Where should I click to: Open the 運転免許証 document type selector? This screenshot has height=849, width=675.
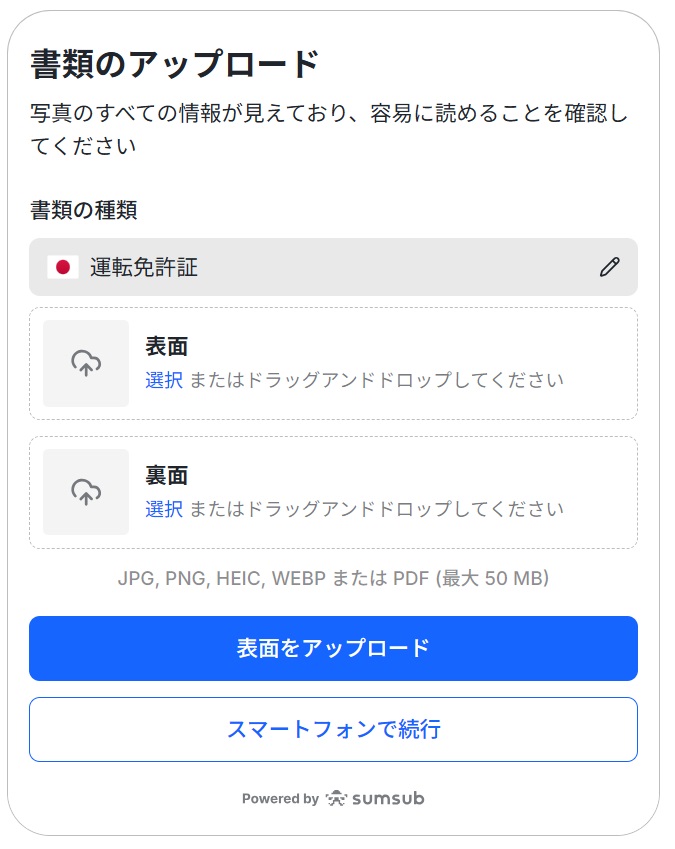click(300, 267)
